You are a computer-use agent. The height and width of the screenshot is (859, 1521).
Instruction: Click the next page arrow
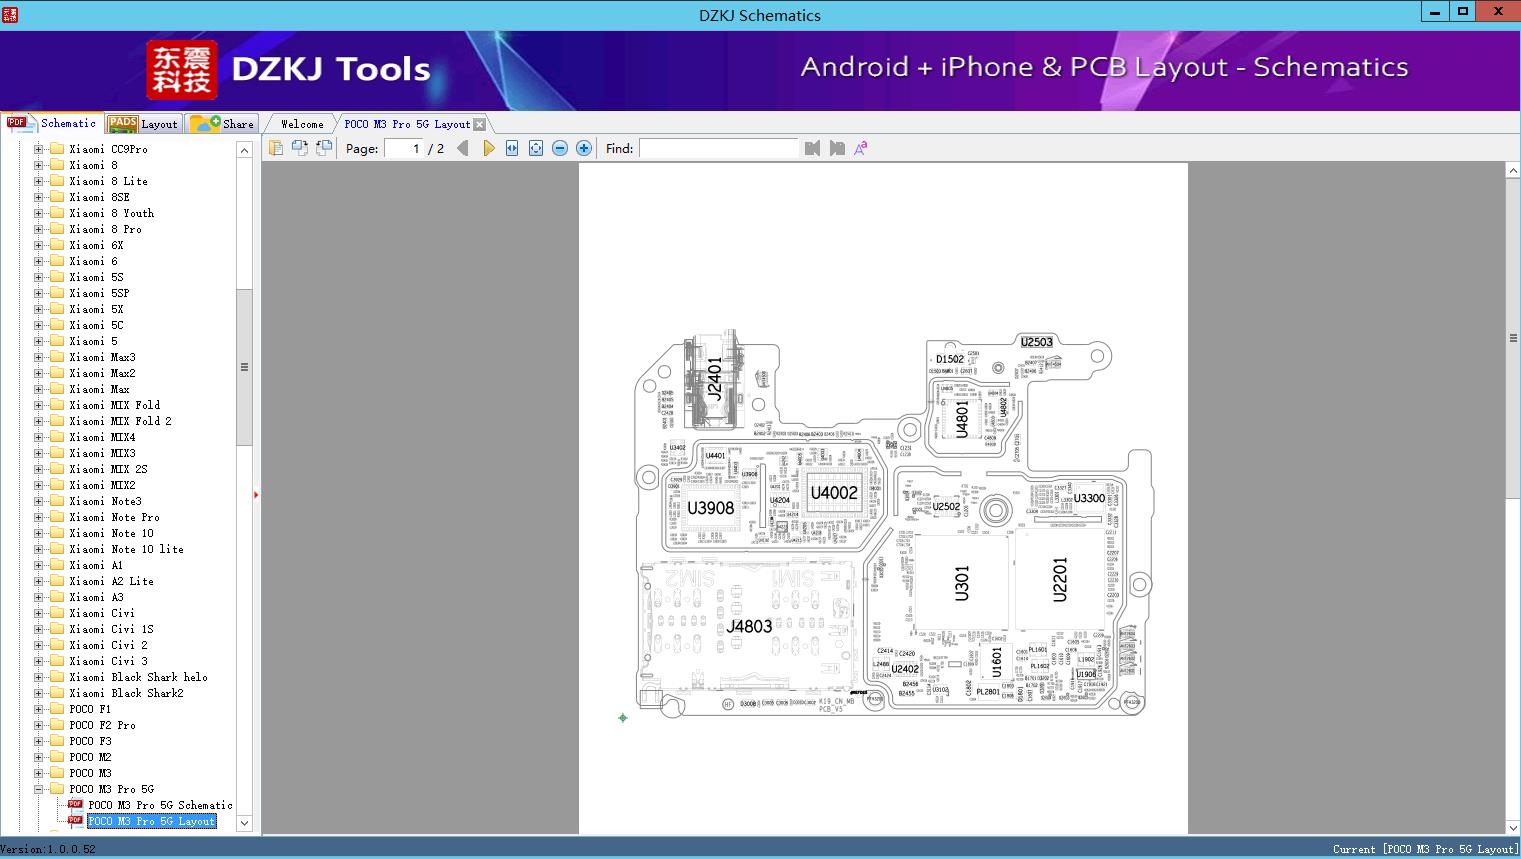[x=488, y=148]
